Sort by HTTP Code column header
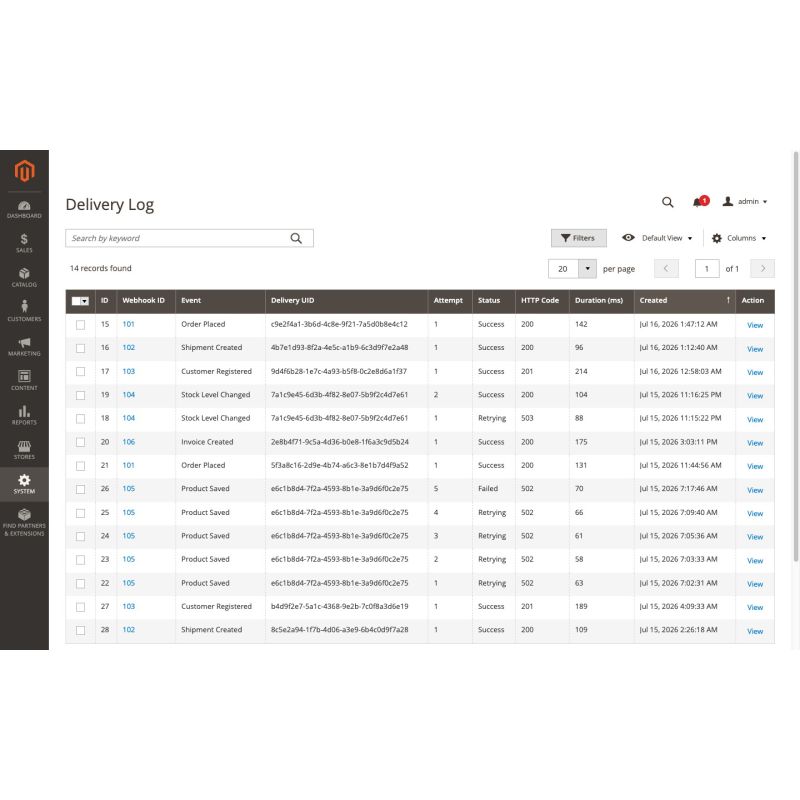 [542, 301]
